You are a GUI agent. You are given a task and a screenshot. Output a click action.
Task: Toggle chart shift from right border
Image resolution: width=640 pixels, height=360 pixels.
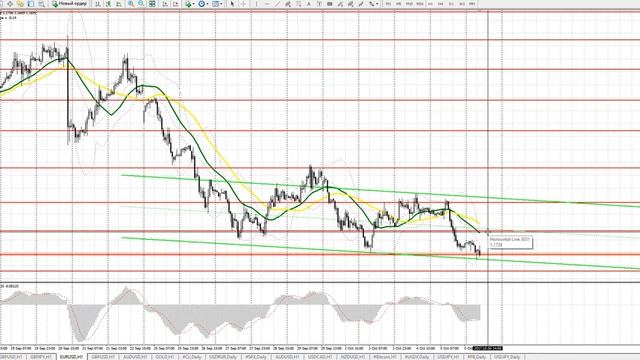coord(176,4)
